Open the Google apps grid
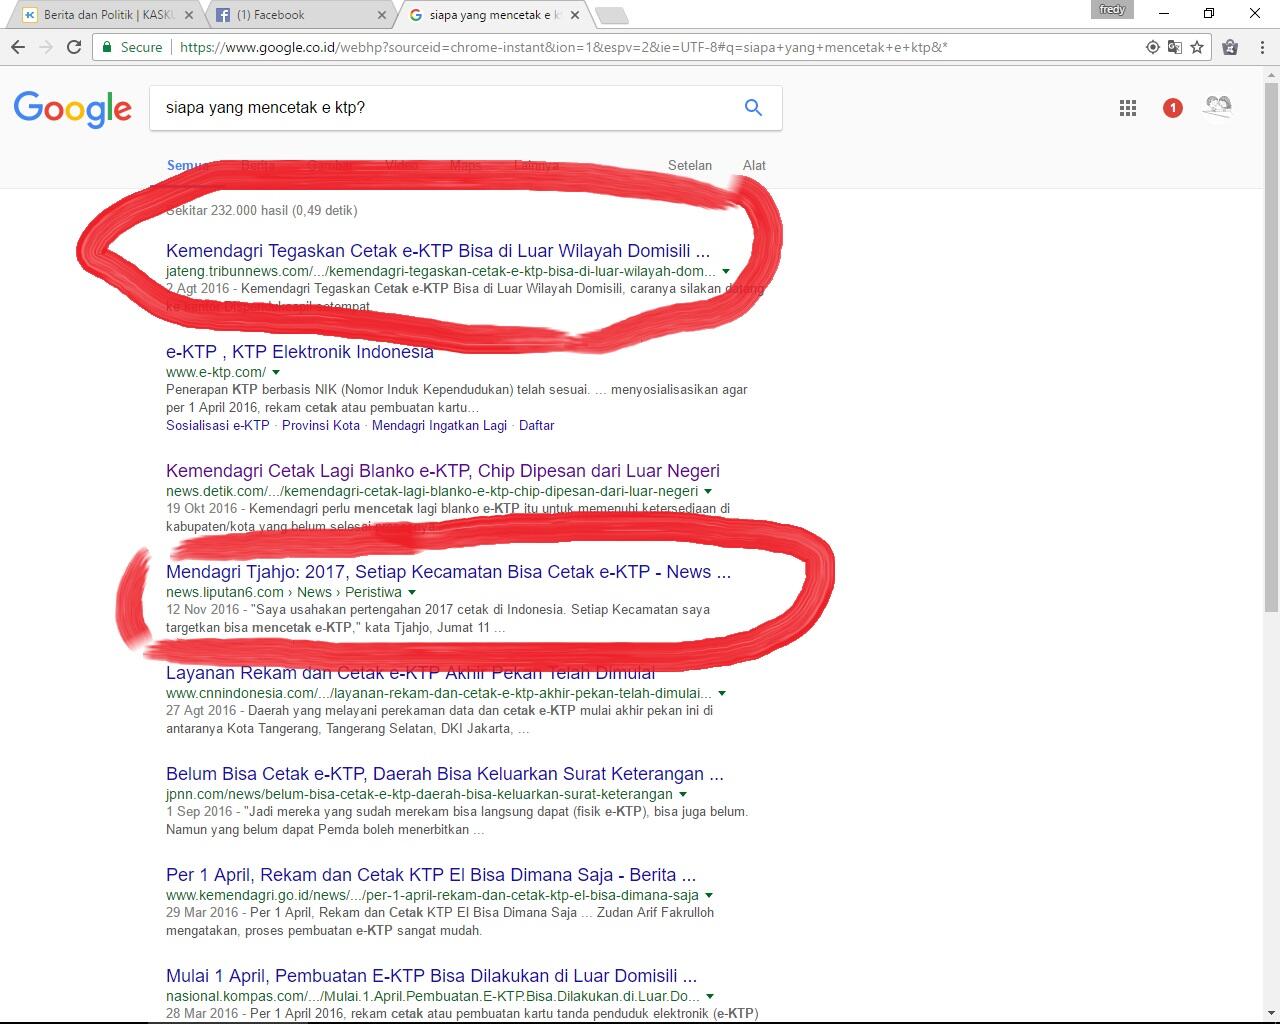Viewport: 1280px width, 1024px height. (1128, 108)
